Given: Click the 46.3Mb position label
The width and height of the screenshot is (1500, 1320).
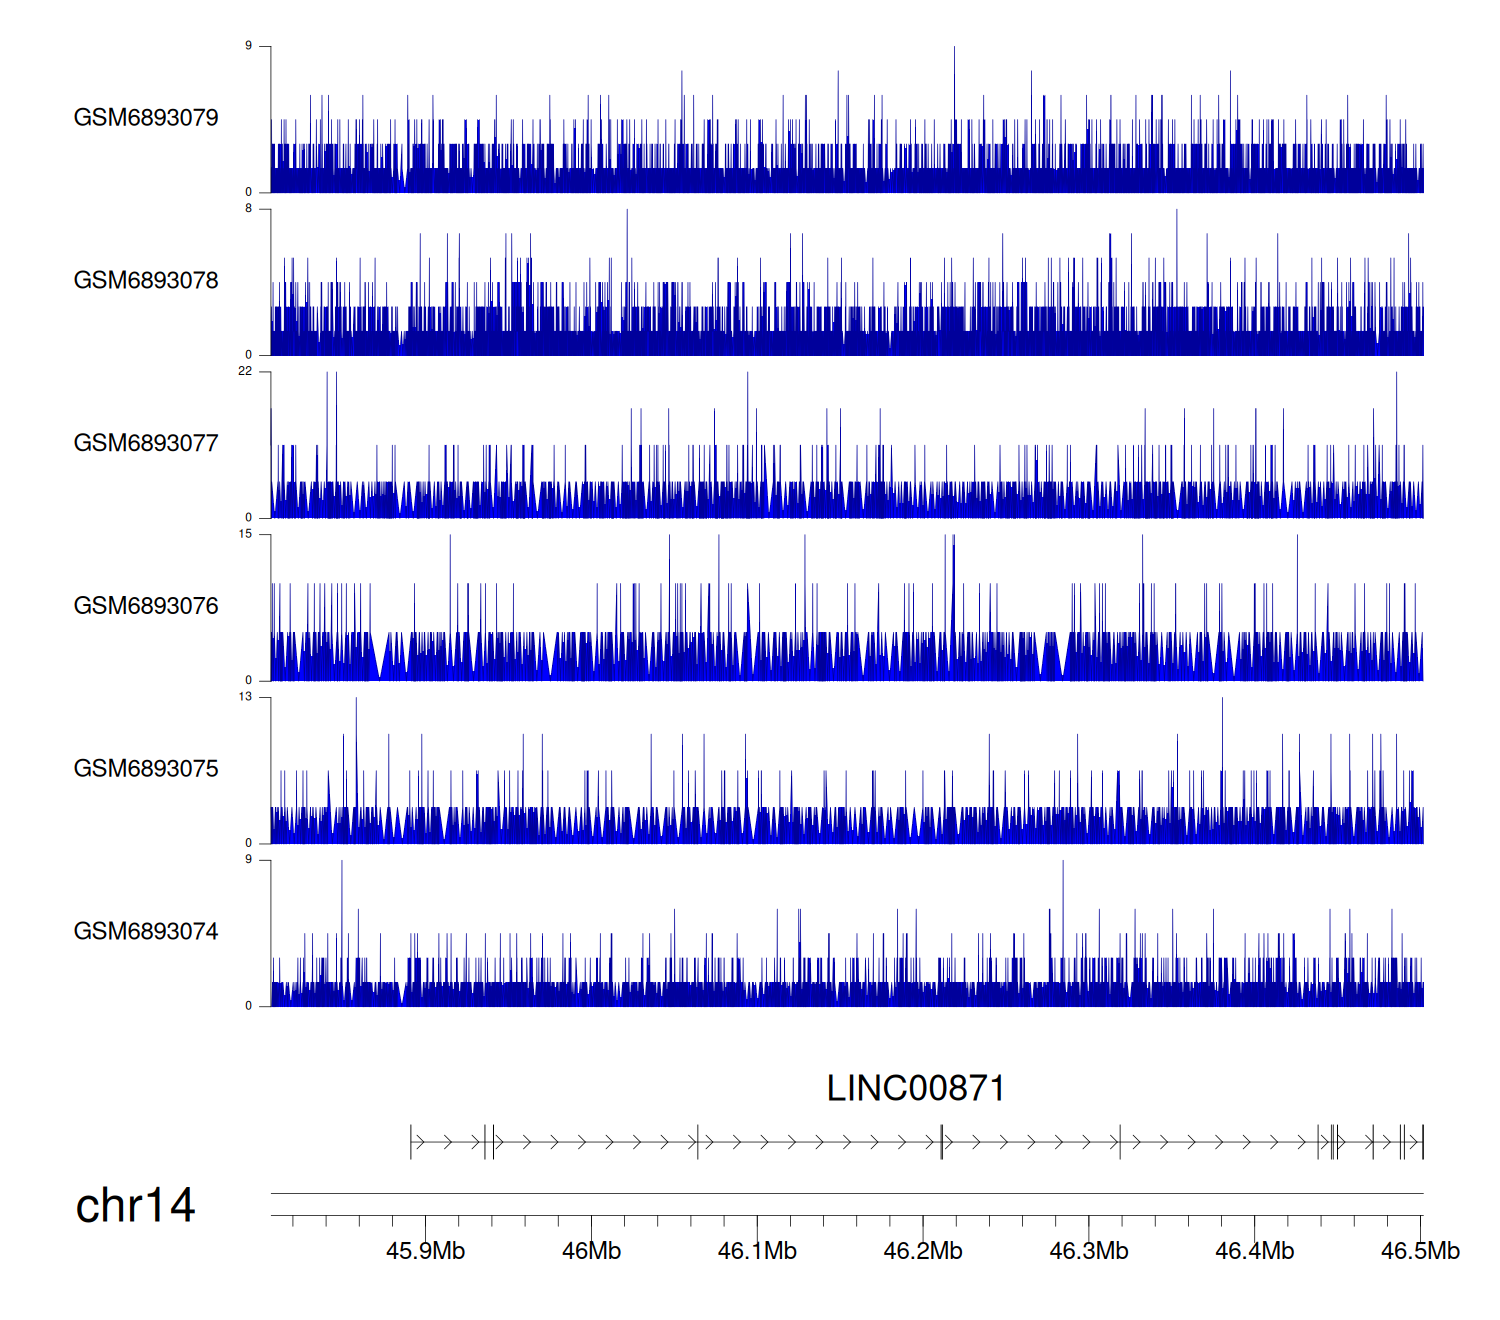Looking at the screenshot, I should [x=1088, y=1252].
